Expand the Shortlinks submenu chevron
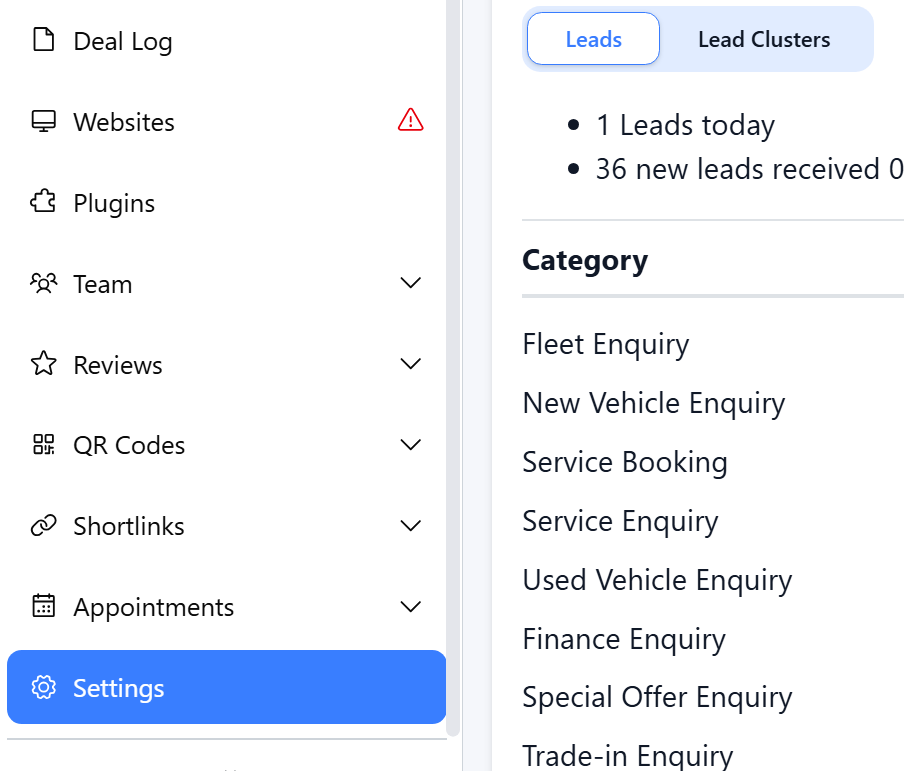Image resolution: width=904 pixels, height=771 pixels. 410,526
